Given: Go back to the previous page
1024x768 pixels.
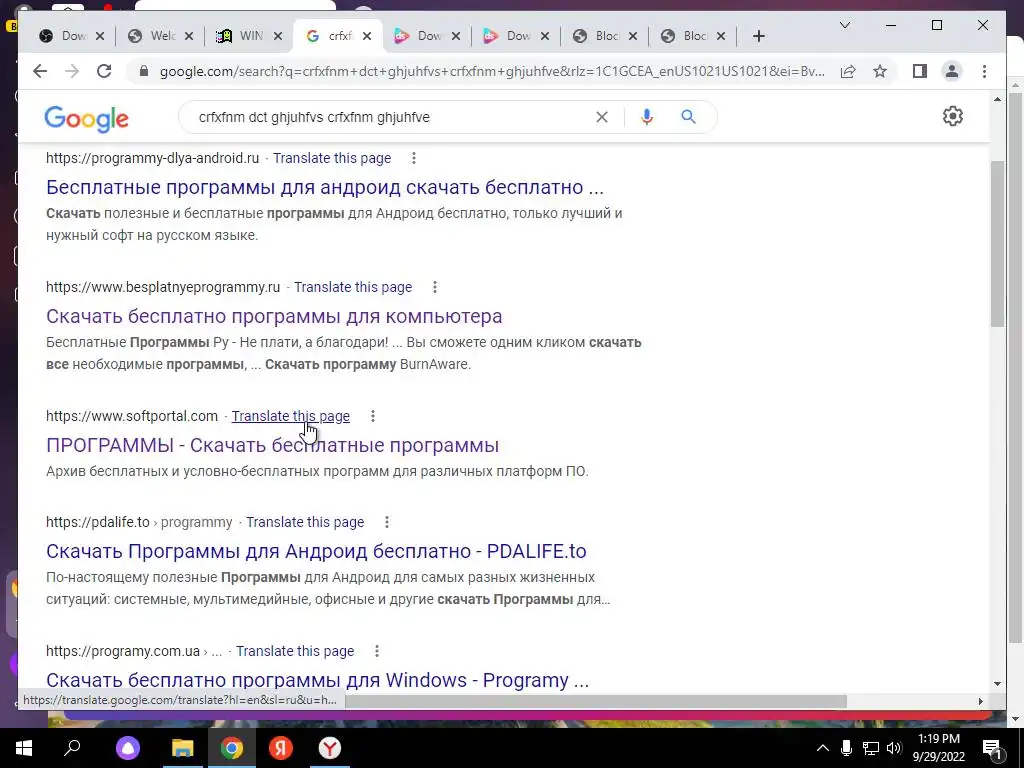Looking at the screenshot, I should (x=40, y=71).
